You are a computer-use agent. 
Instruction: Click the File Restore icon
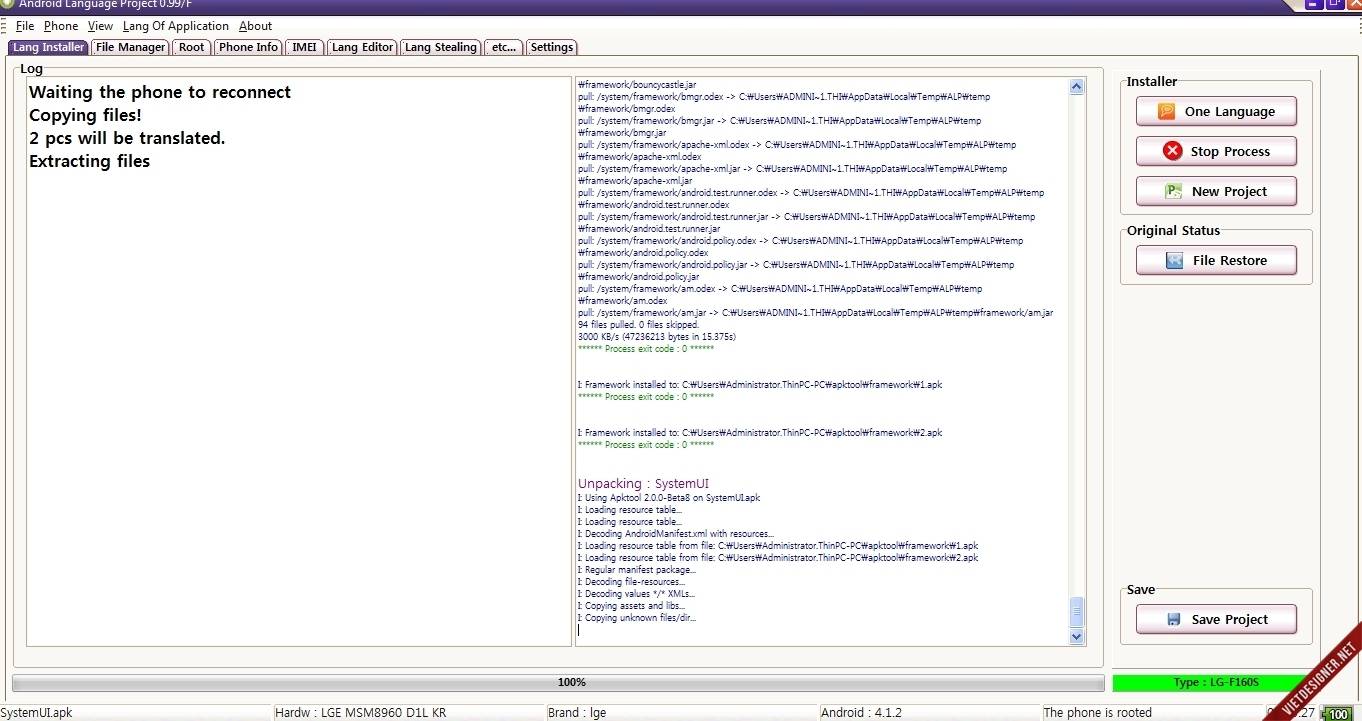pos(1175,260)
